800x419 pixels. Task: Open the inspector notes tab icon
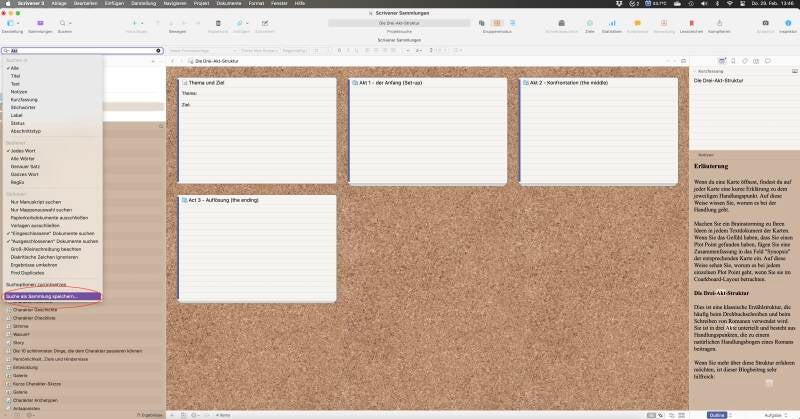pyautogui.click(x=722, y=61)
